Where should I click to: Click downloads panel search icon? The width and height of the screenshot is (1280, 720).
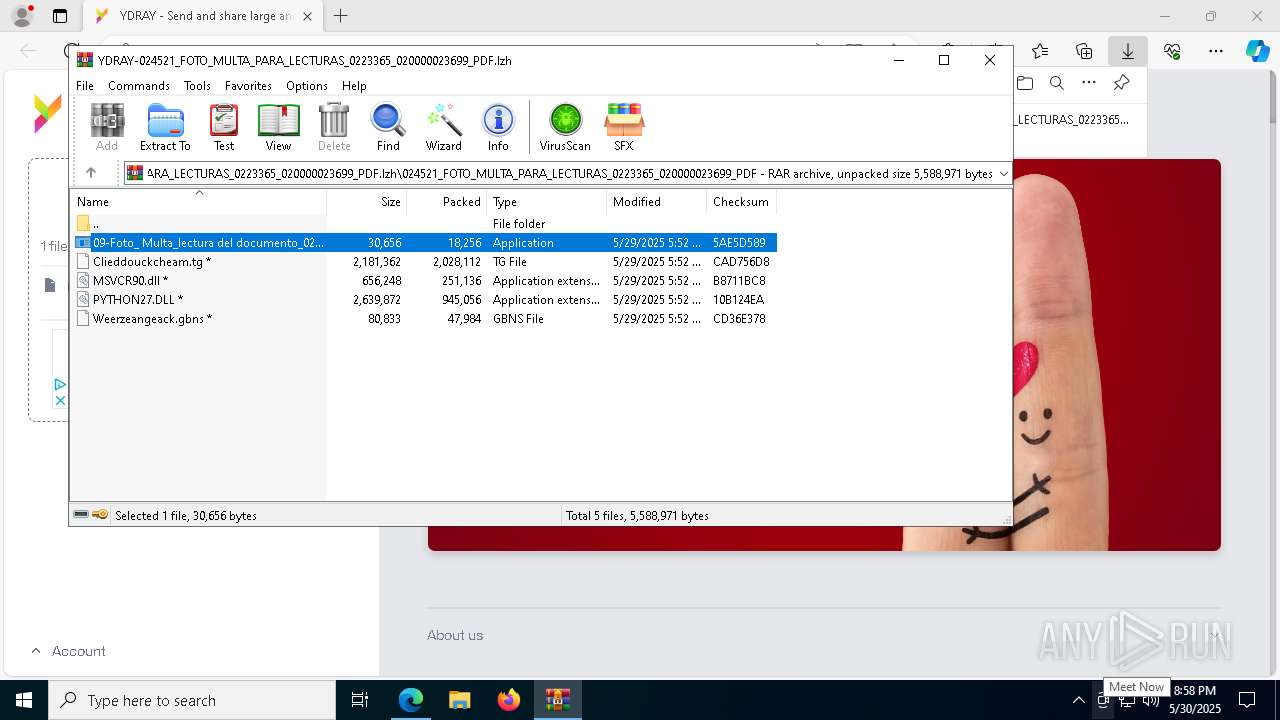click(1057, 83)
